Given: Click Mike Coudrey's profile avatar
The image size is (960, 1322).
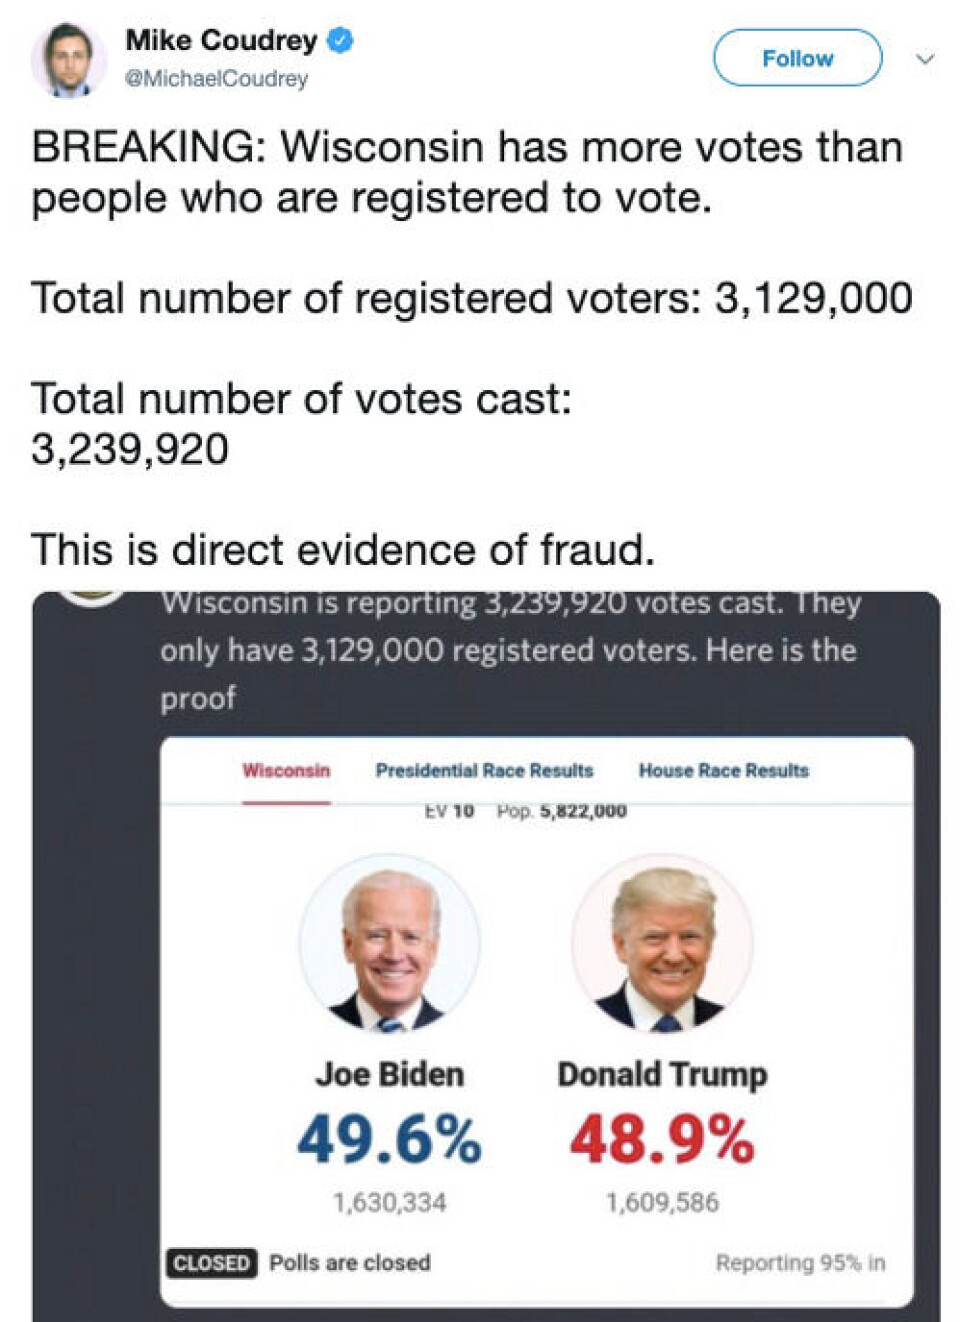Looking at the screenshot, I should pyautogui.click(x=68, y=59).
